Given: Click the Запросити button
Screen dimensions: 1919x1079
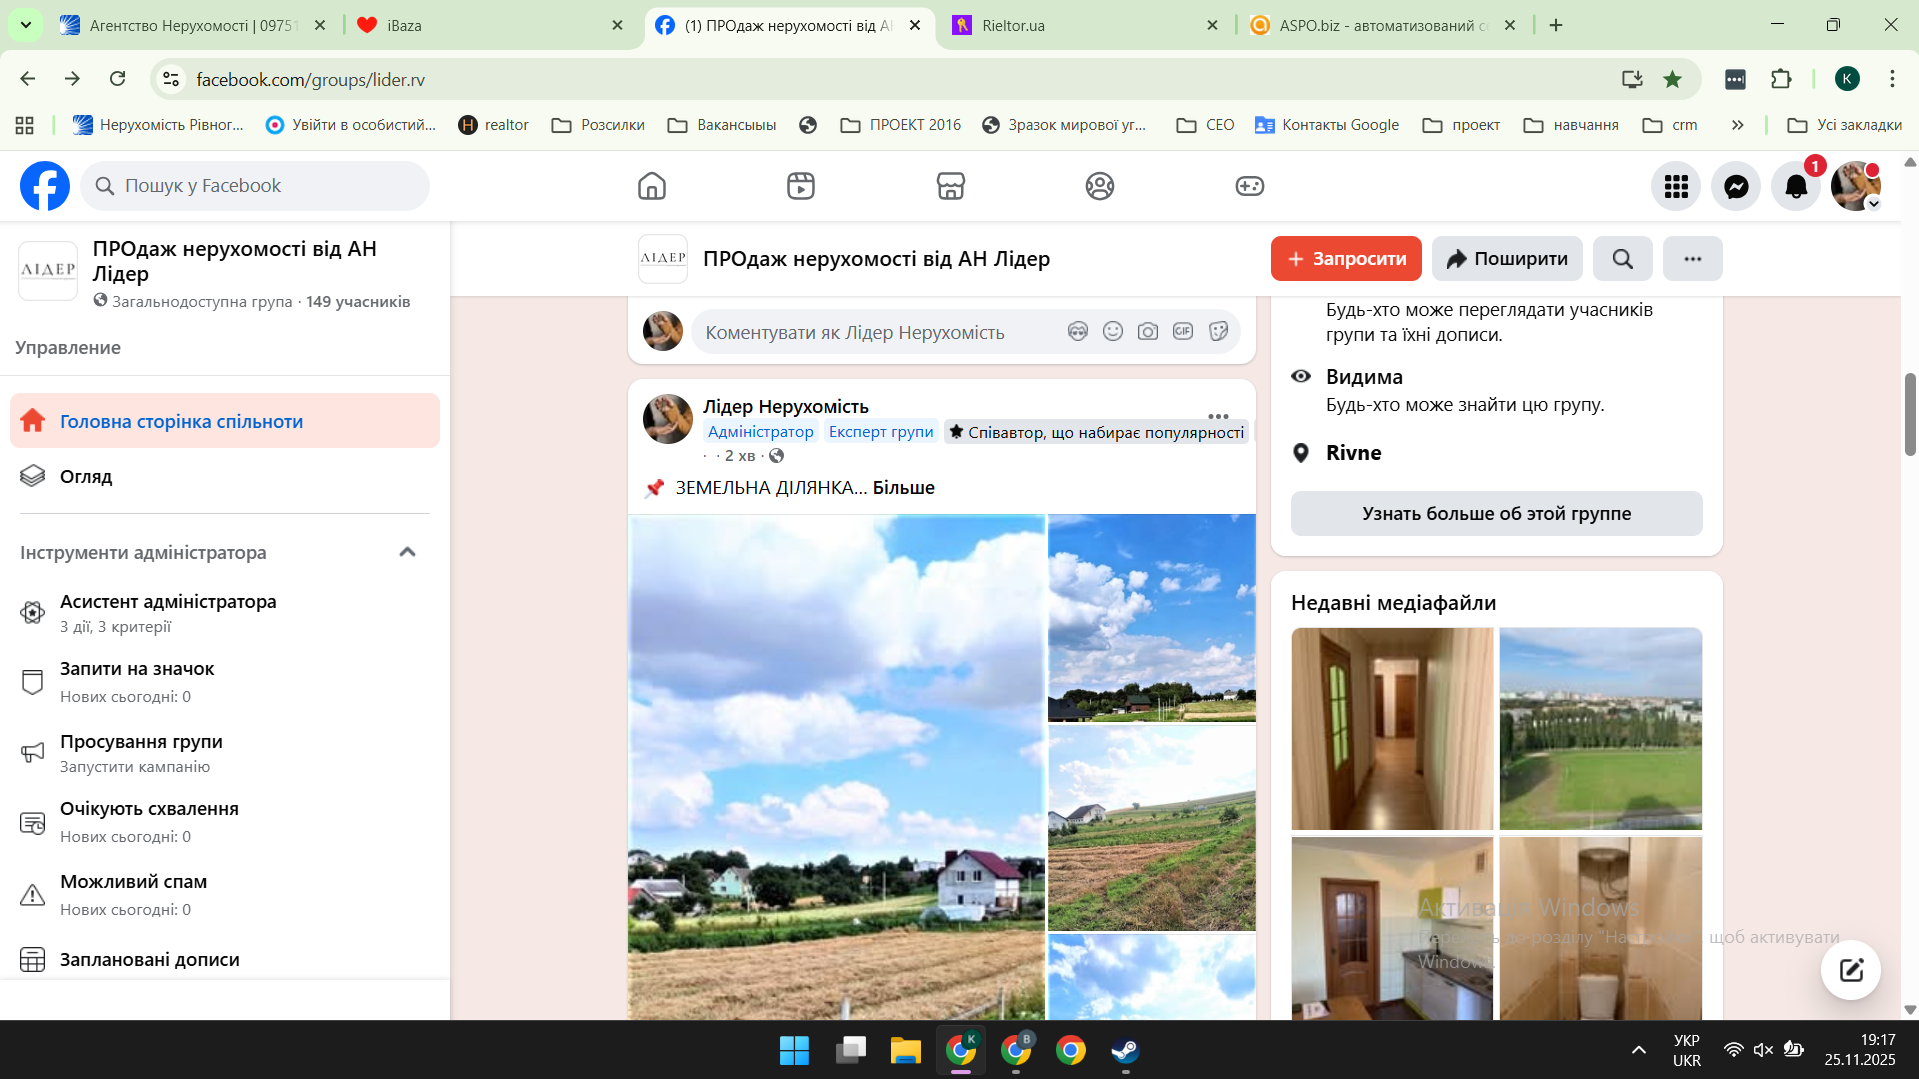Looking at the screenshot, I should click(x=1346, y=259).
